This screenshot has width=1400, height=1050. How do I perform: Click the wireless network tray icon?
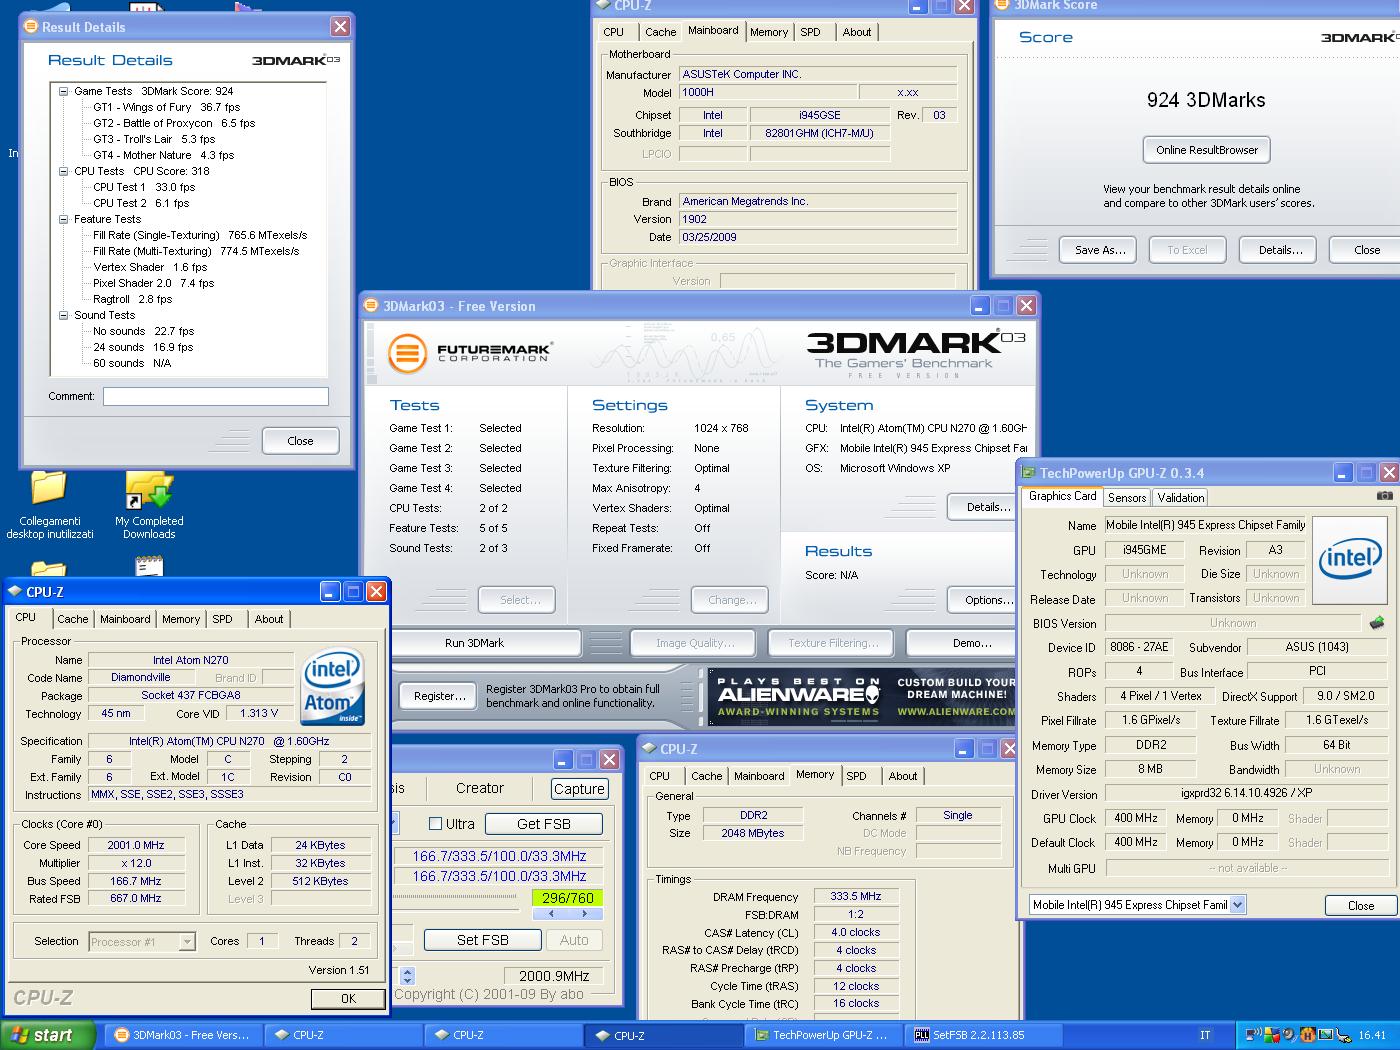(1253, 1035)
